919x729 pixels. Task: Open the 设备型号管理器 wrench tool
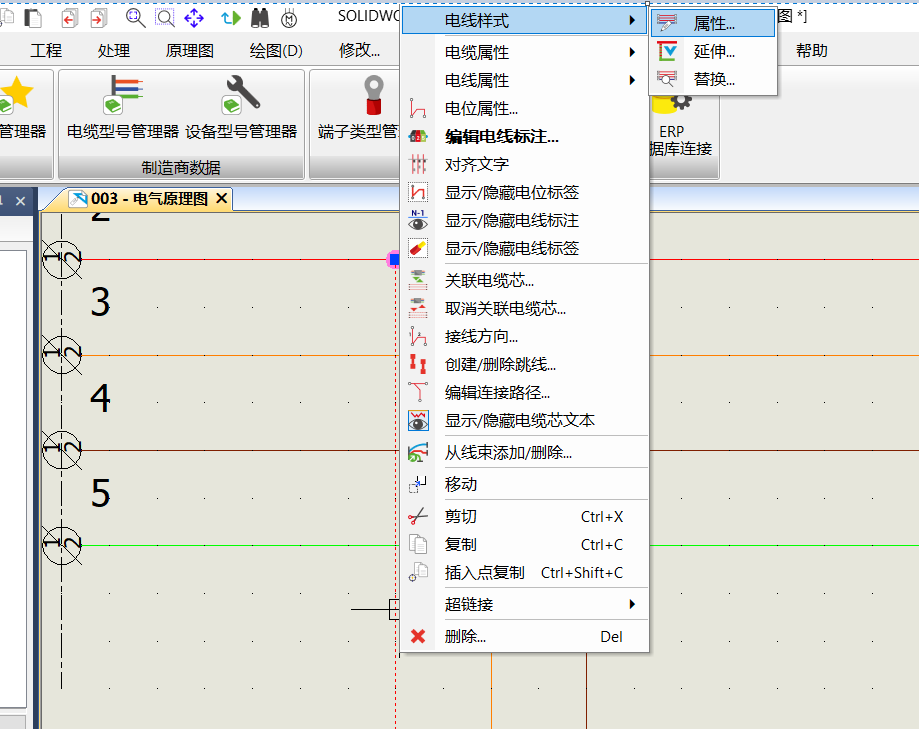241,108
